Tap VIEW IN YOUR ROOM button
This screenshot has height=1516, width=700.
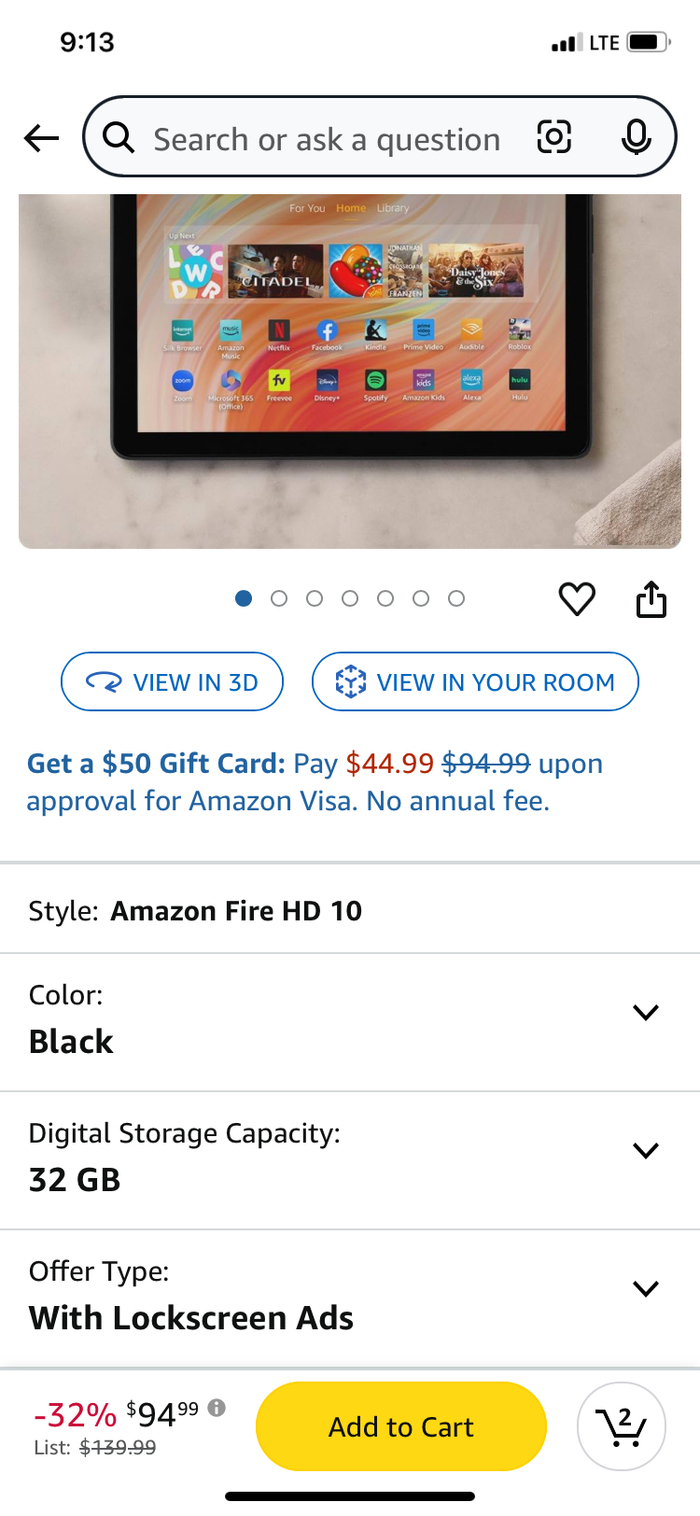click(x=475, y=682)
